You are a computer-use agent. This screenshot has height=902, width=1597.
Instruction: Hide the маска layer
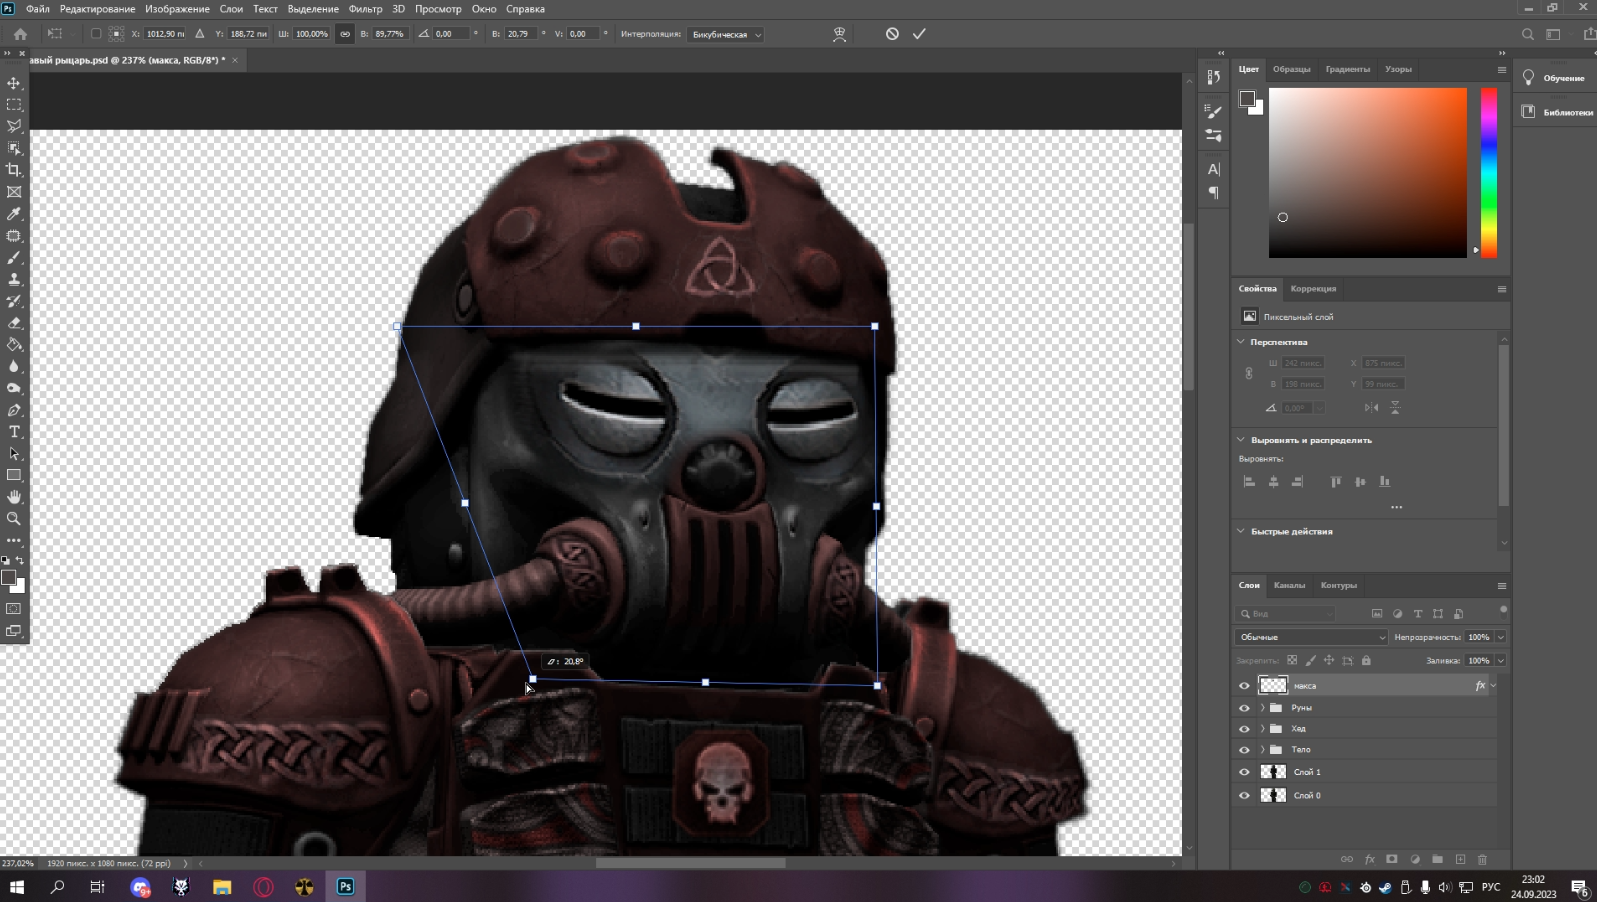click(x=1244, y=686)
